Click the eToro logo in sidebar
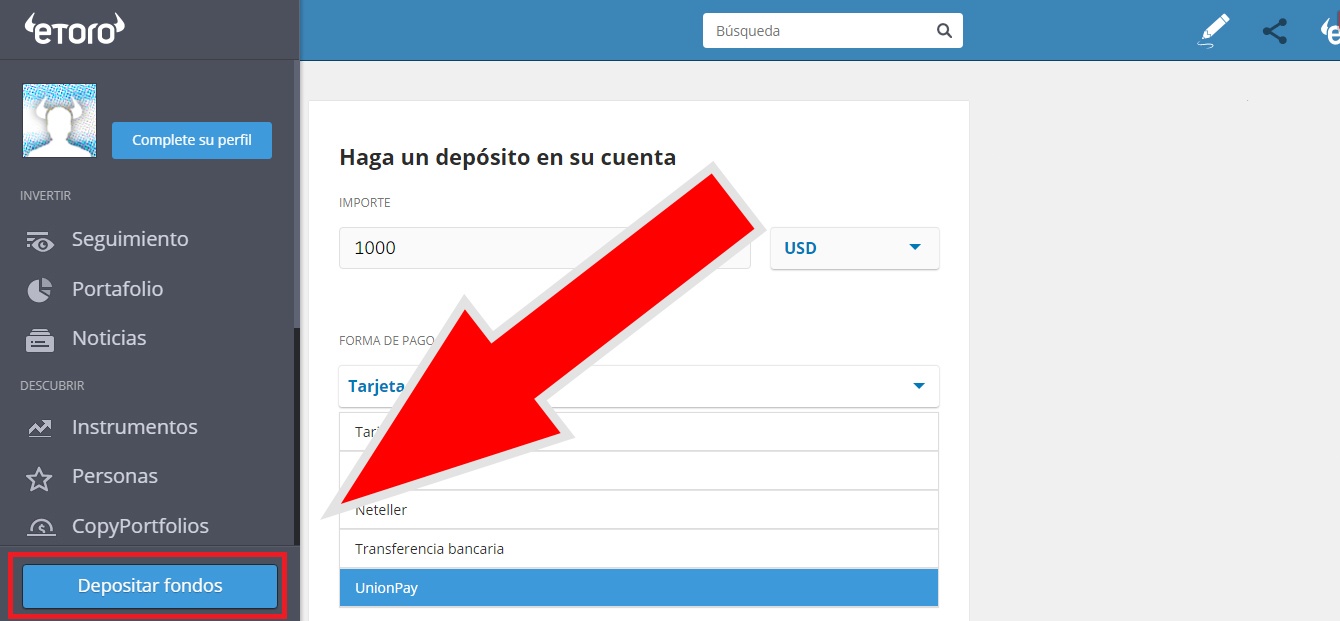 75,29
